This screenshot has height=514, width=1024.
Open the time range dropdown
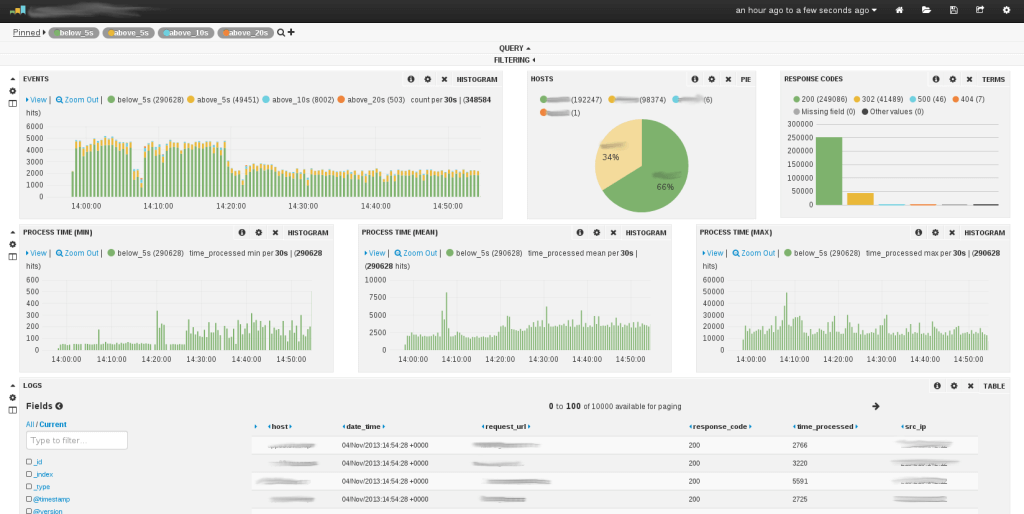pyautogui.click(x=806, y=10)
